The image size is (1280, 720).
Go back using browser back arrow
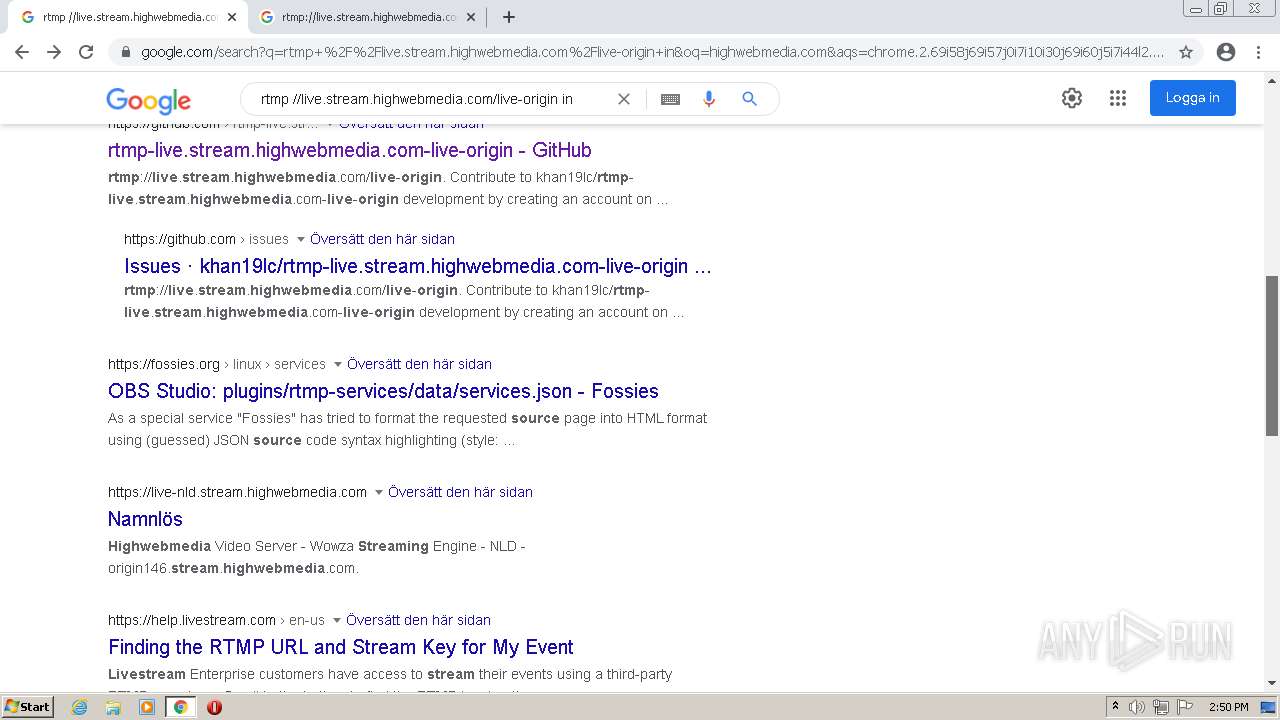click(x=22, y=52)
